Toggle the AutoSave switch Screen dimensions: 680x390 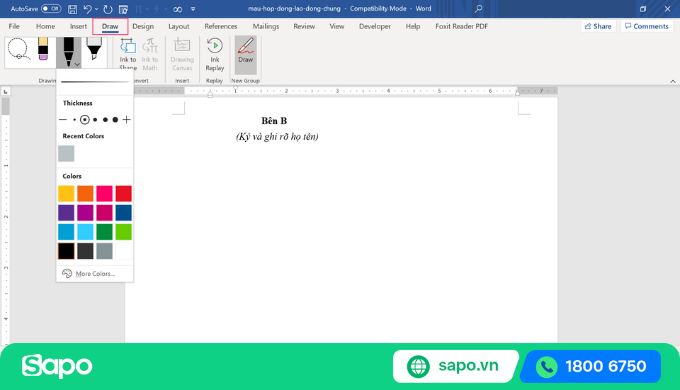(51, 9)
